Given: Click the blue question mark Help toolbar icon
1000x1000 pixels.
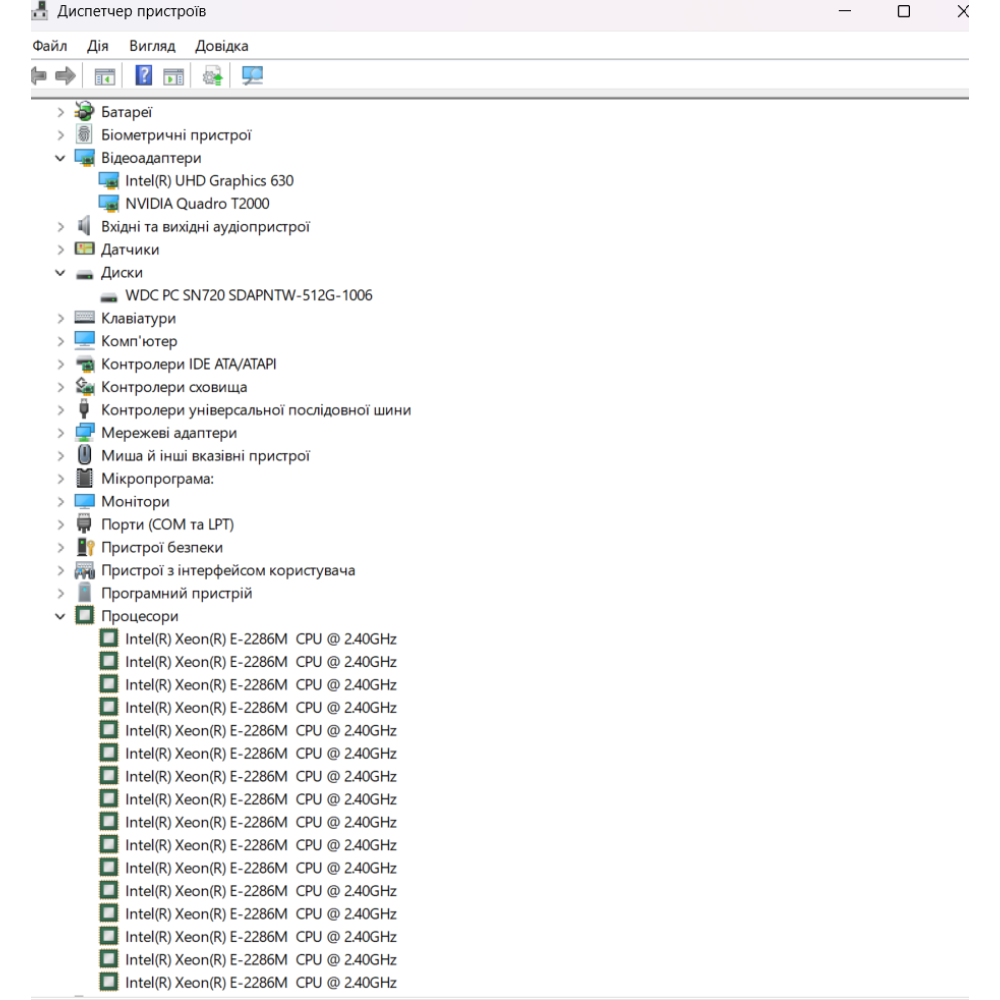Looking at the screenshot, I should point(144,76).
